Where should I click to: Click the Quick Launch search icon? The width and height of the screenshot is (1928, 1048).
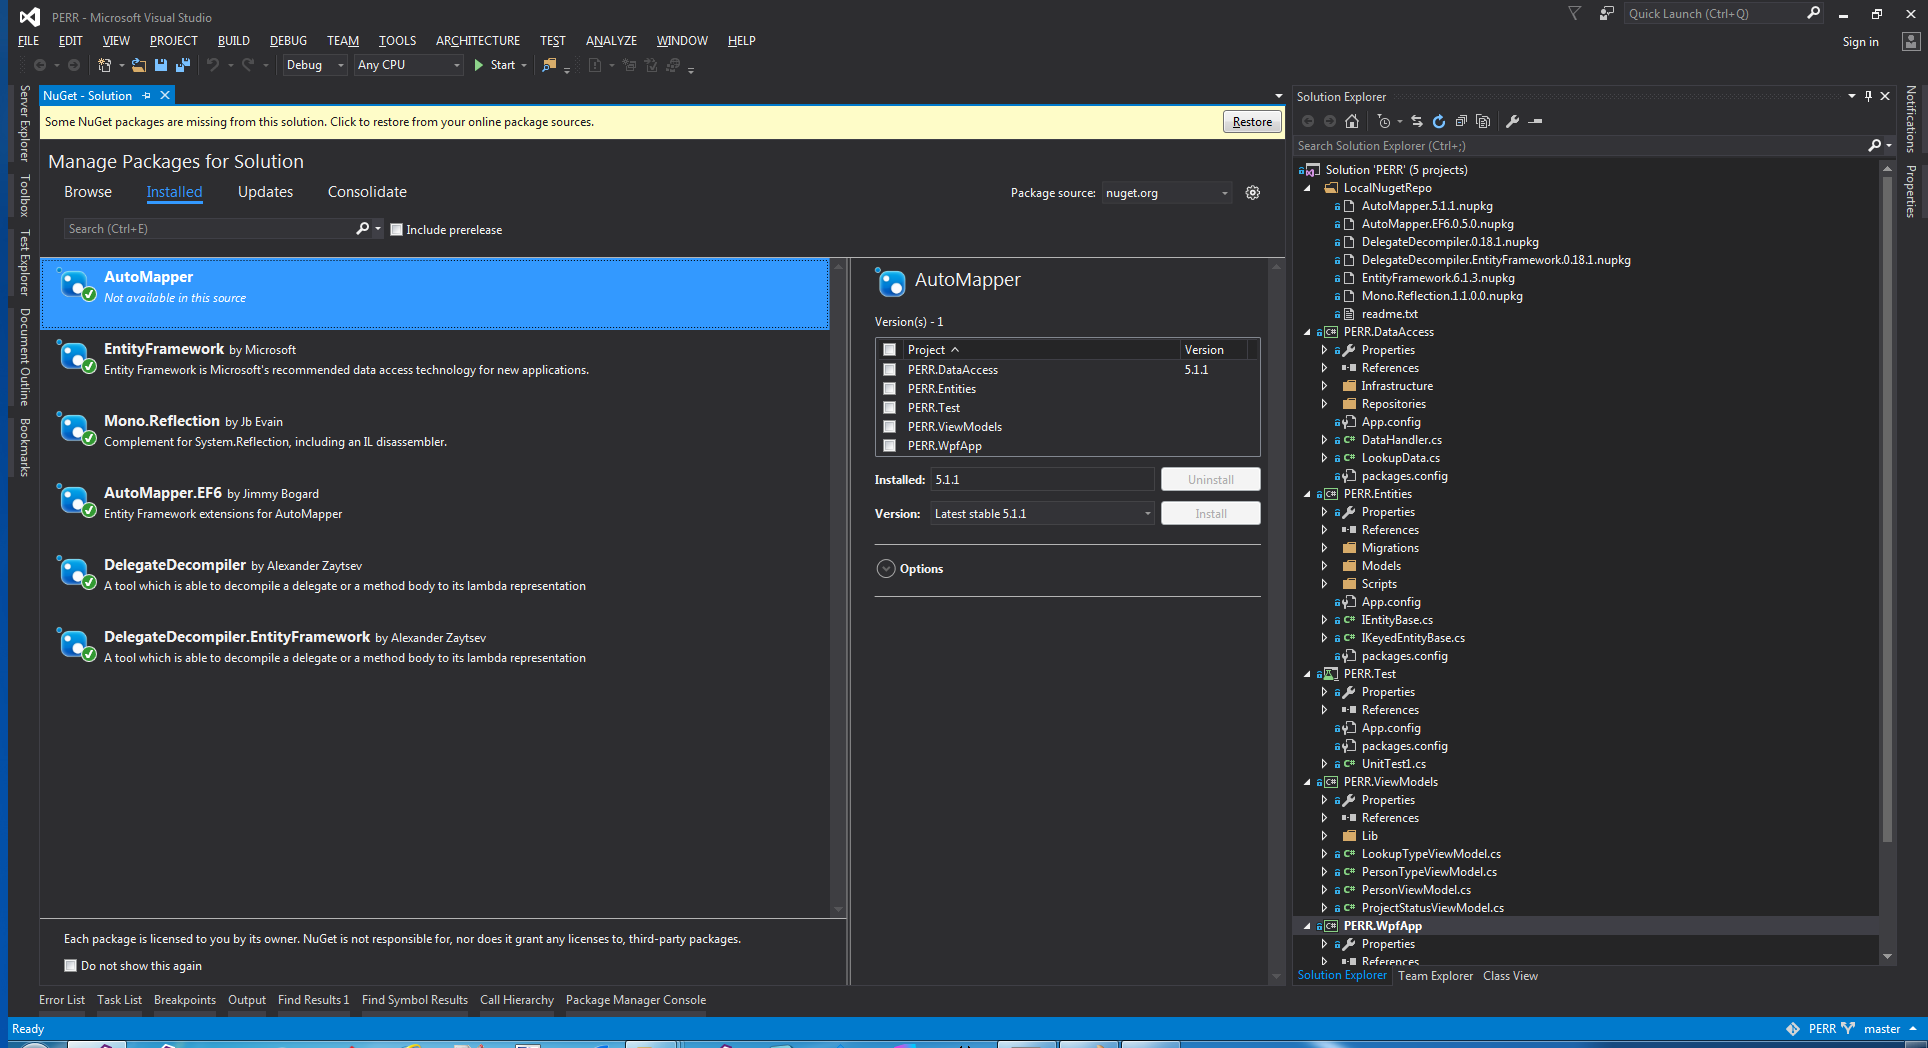(x=1814, y=13)
